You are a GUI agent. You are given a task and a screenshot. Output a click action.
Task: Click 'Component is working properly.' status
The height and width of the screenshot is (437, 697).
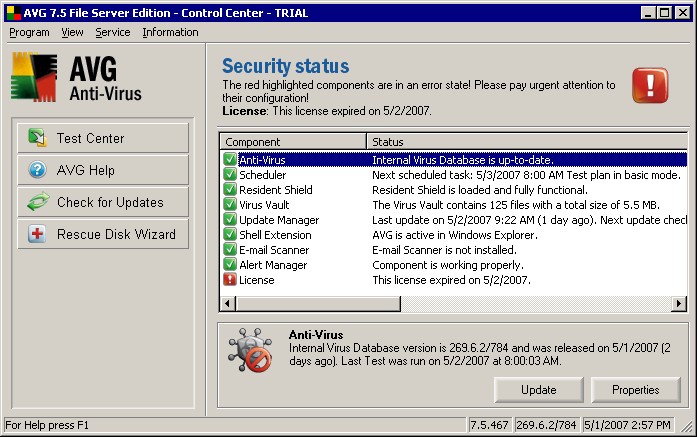coord(448,265)
